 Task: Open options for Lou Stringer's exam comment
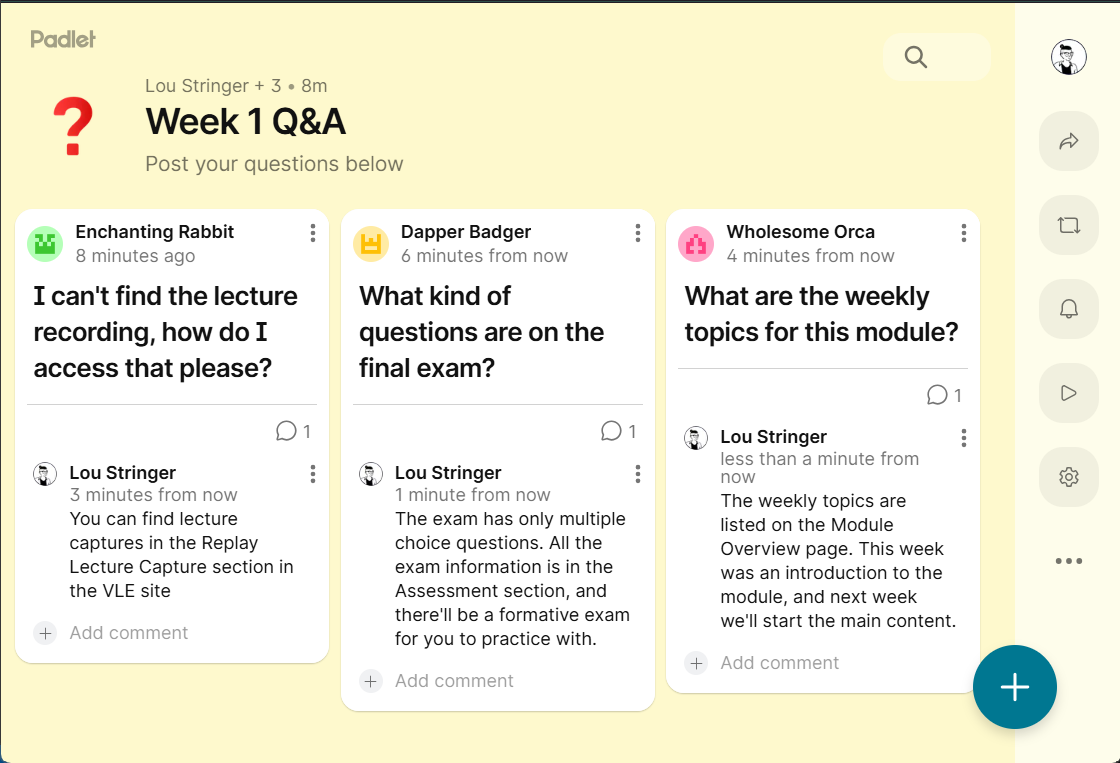click(x=638, y=474)
